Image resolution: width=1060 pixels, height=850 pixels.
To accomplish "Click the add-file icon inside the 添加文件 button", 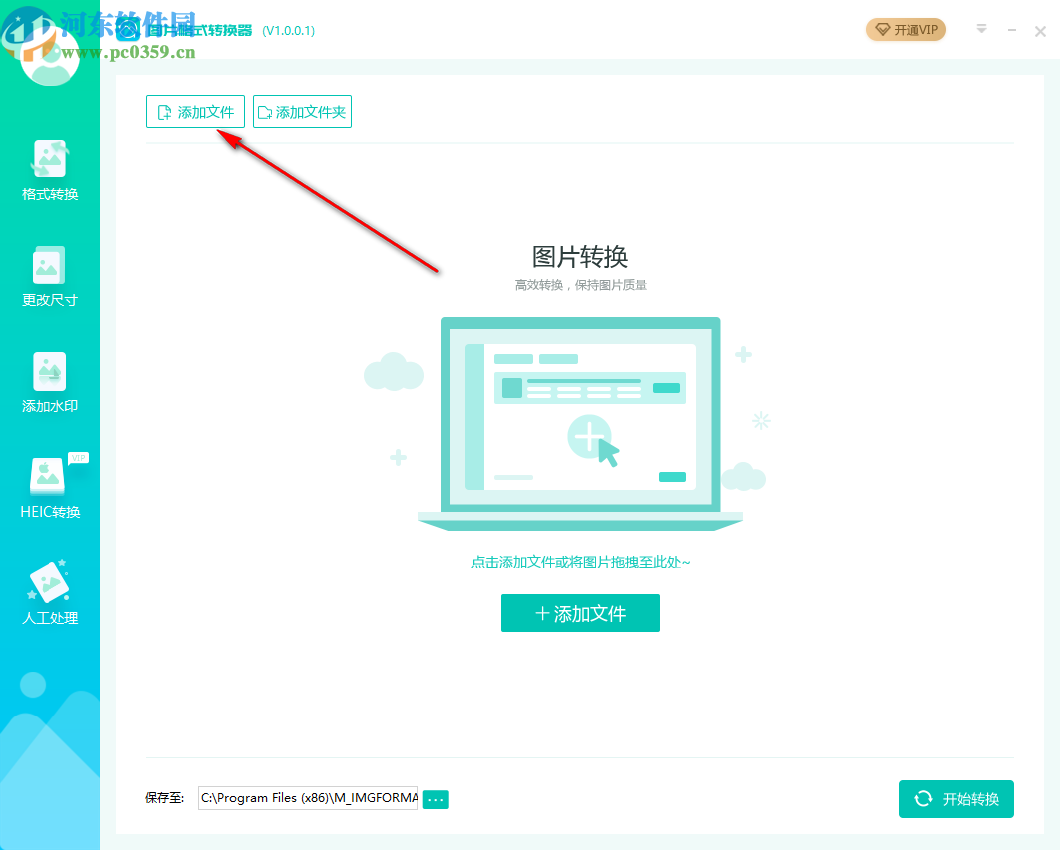I will 164,111.
